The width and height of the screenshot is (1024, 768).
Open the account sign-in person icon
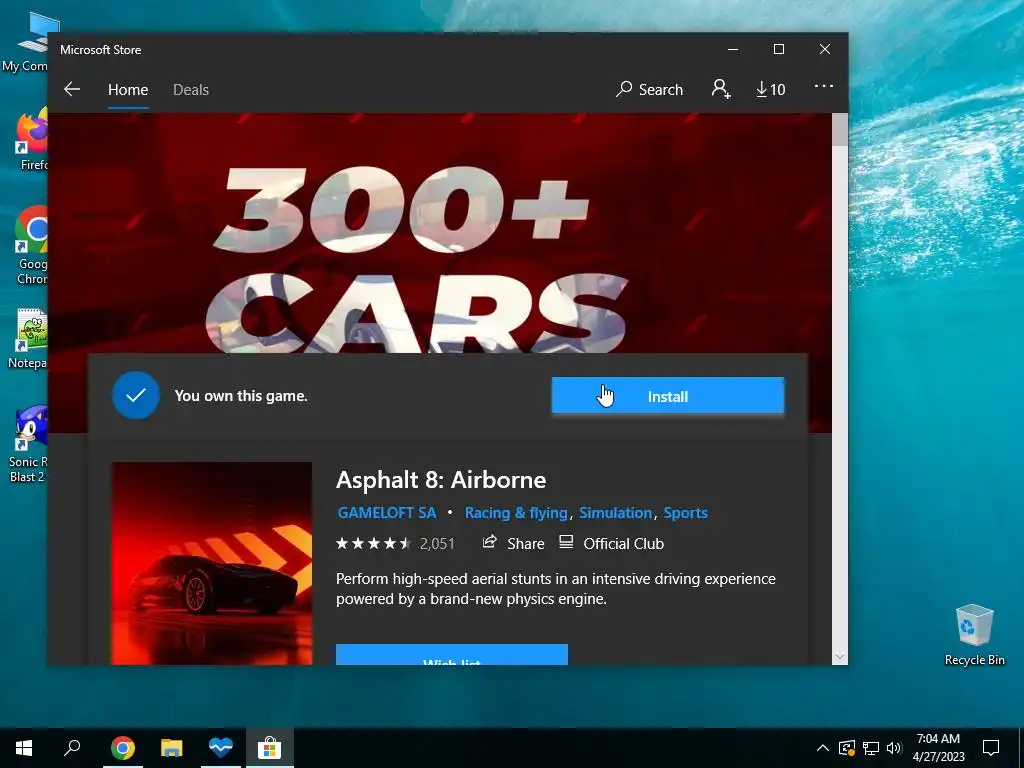tap(721, 89)
